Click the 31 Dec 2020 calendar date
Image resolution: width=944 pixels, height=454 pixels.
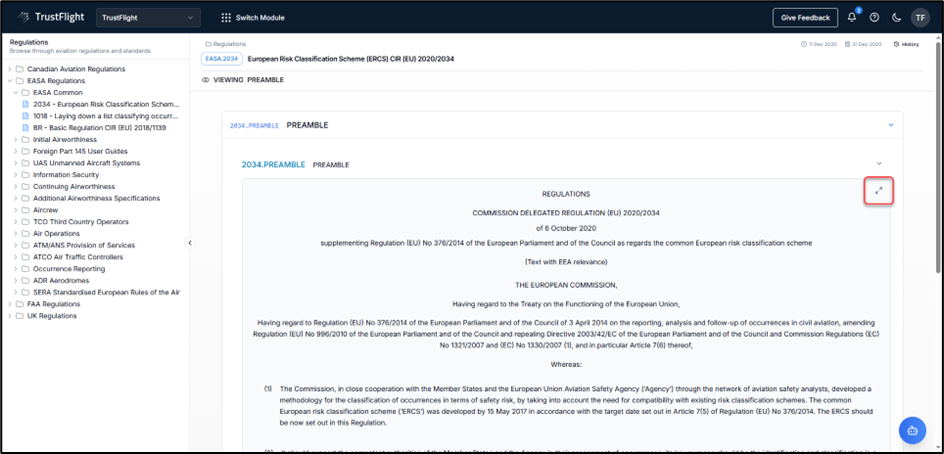click(863, 44)
